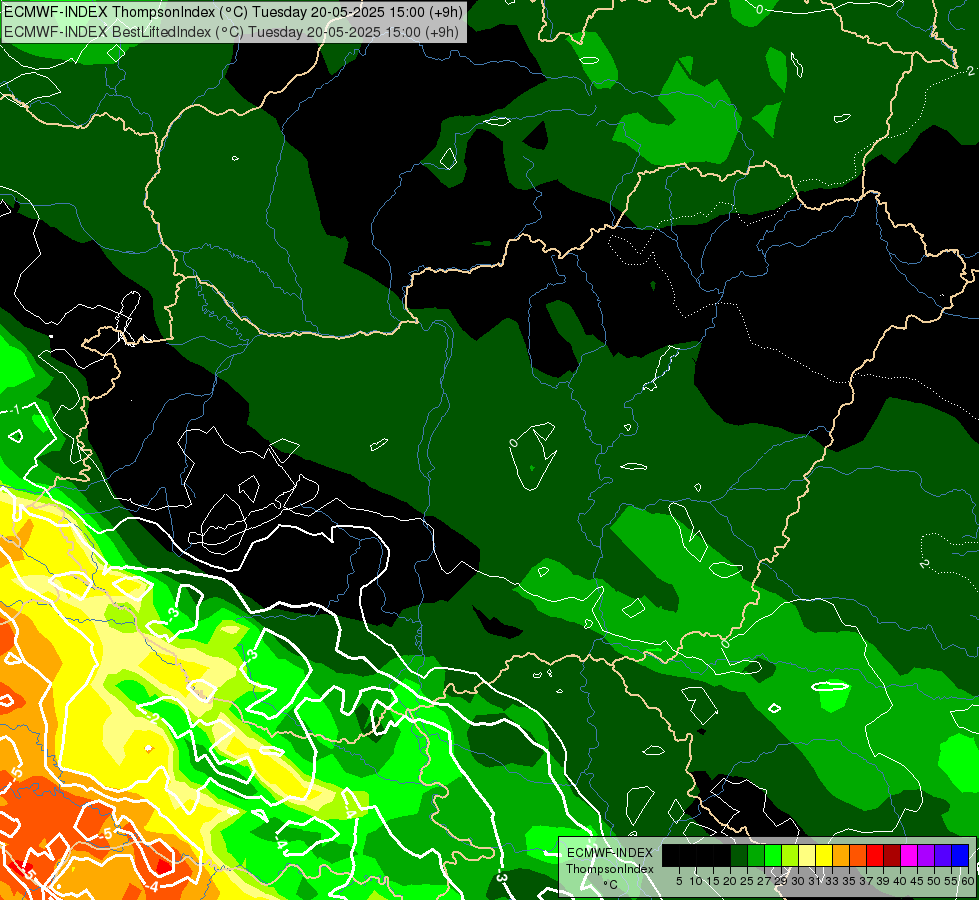The width and height of the screenshot is (979, 900).
Task: Click the '-2' contour label on map
Action: point(153,718)
